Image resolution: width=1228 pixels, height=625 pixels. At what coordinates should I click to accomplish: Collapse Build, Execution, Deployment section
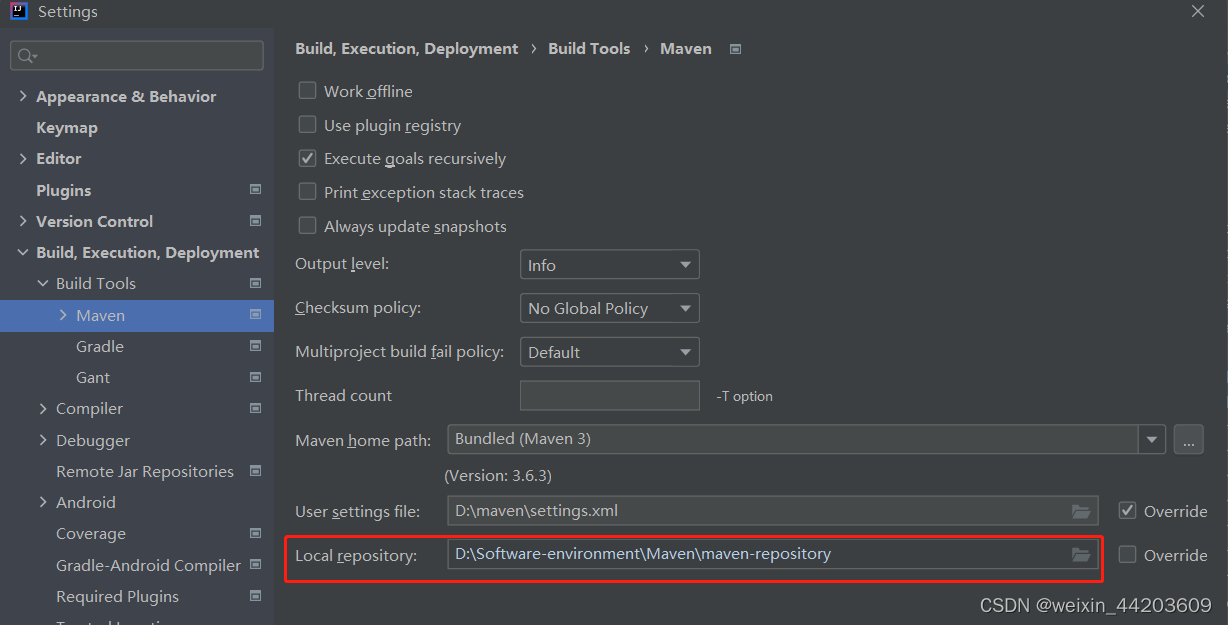pyautogui.click(x=23, y=252)
